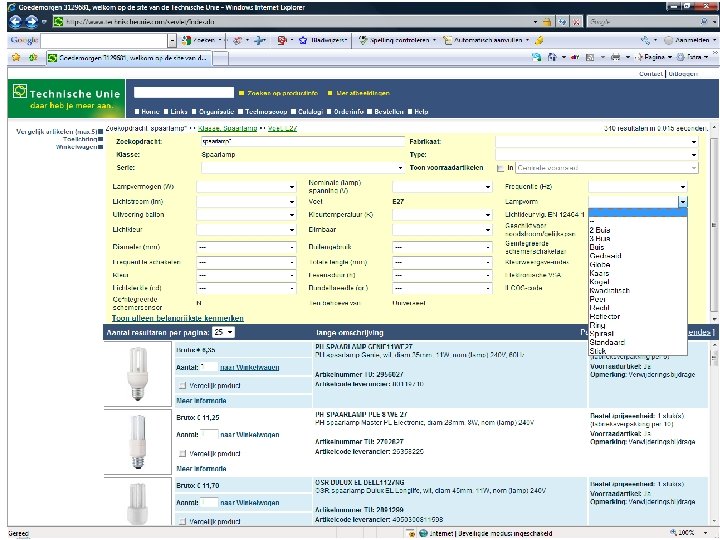
Task: Open the Type dropdown
Action: (597, 155)
